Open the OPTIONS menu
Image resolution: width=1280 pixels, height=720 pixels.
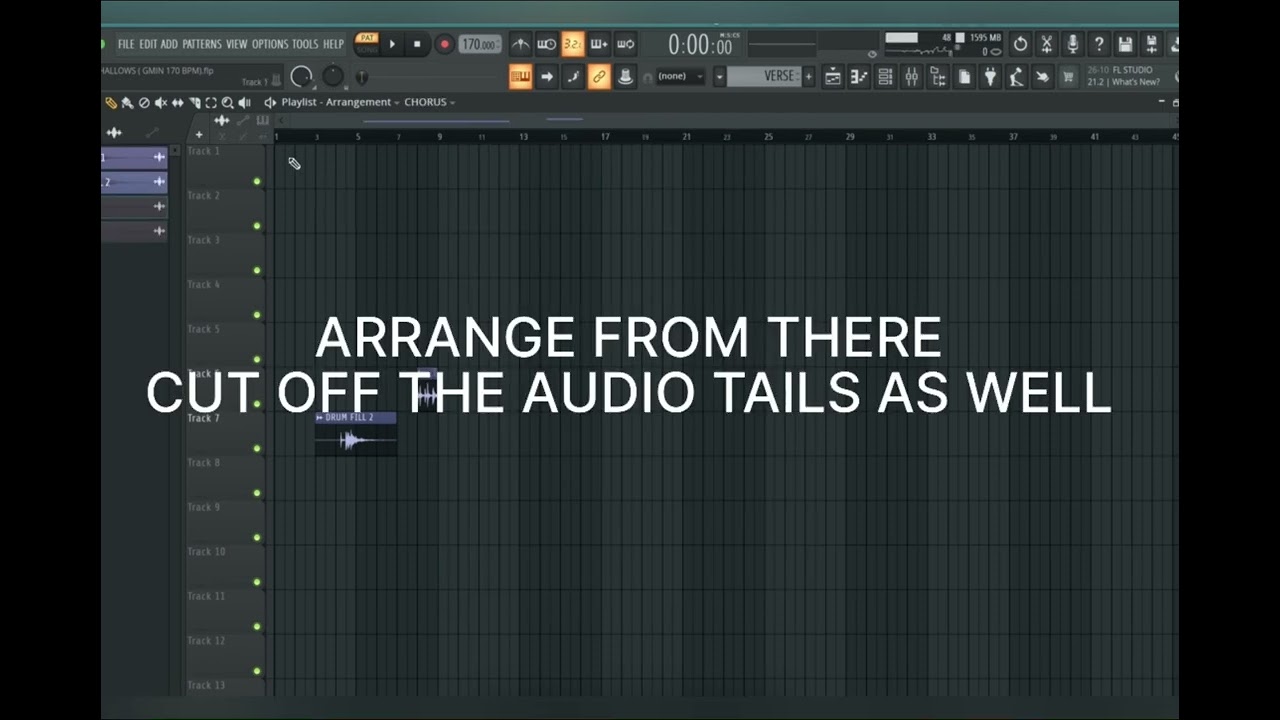[271, 44]
